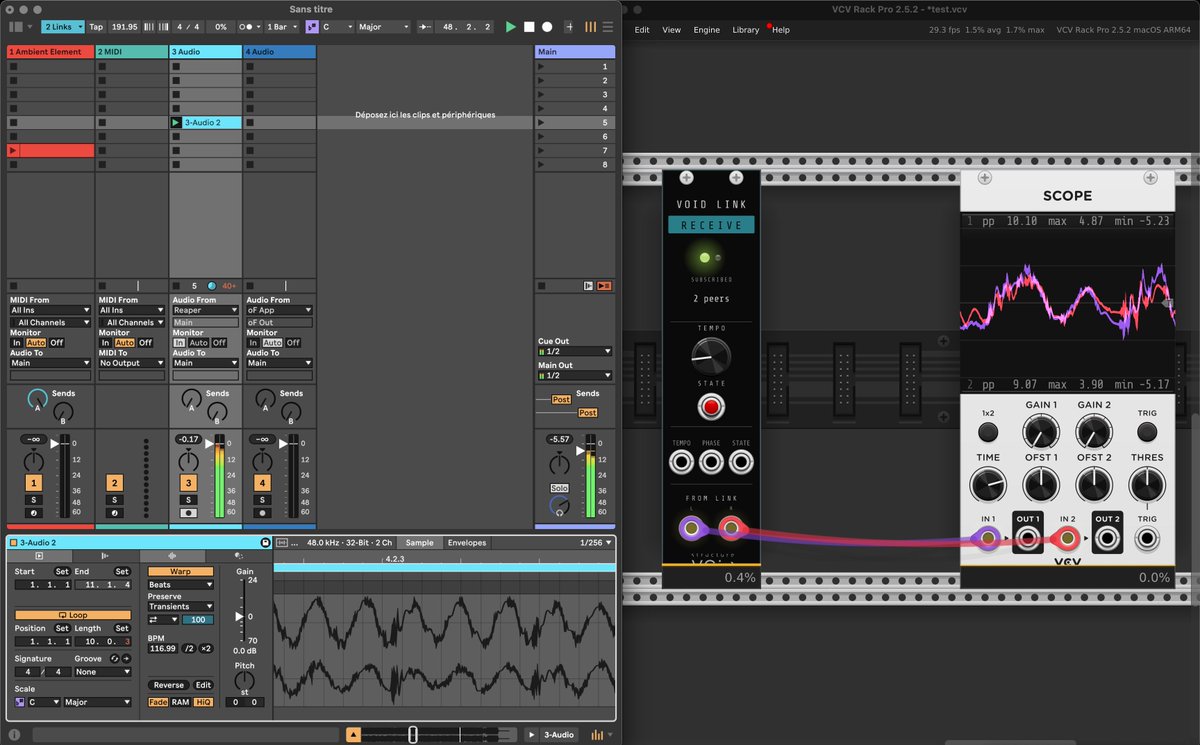Open VCV Rack View menu
The height and width of the screenshot is (745, 1200).
pyautogui.click(x=672, y=30)
